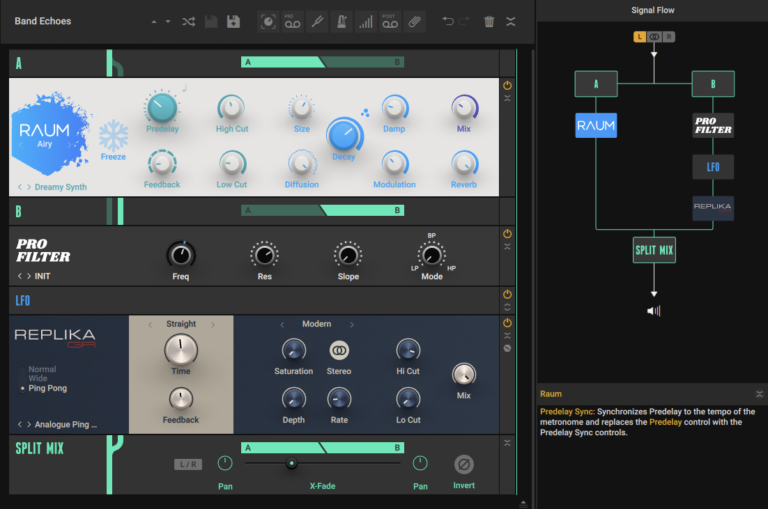Open the Modern delay mode menu
This screenshot has width=768, height=509.
pyautogui.click(x=316, y=324)
